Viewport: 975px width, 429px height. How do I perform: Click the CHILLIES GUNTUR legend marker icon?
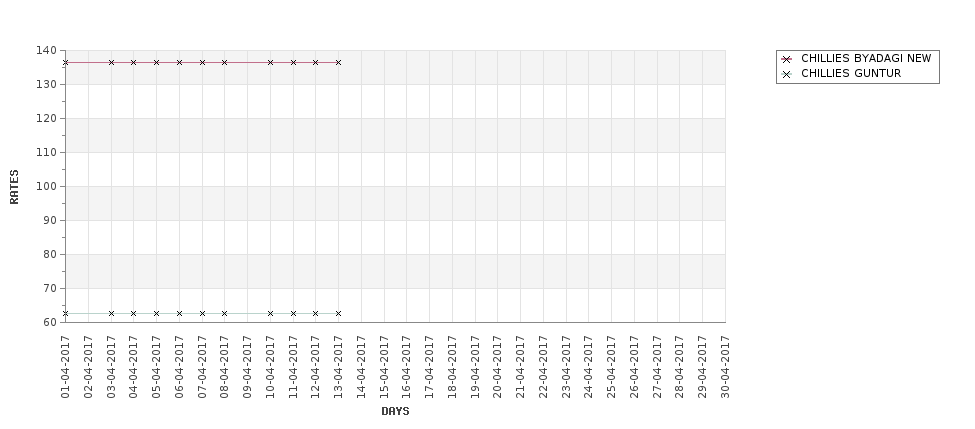tap(787, 74)
